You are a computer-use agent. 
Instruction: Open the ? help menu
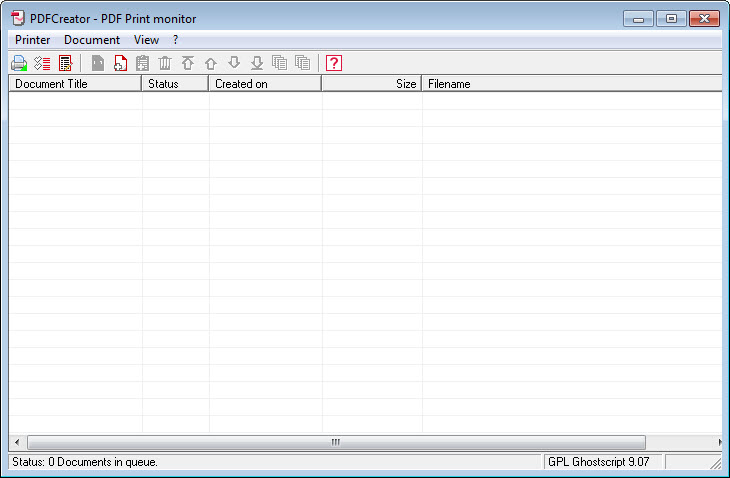175,40
